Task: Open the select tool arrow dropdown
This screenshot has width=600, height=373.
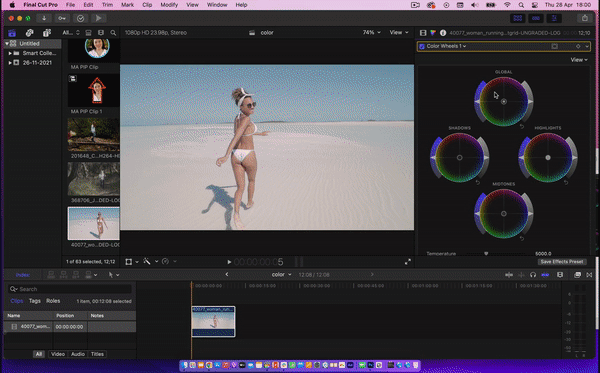Action: click(x=114, y=275)
